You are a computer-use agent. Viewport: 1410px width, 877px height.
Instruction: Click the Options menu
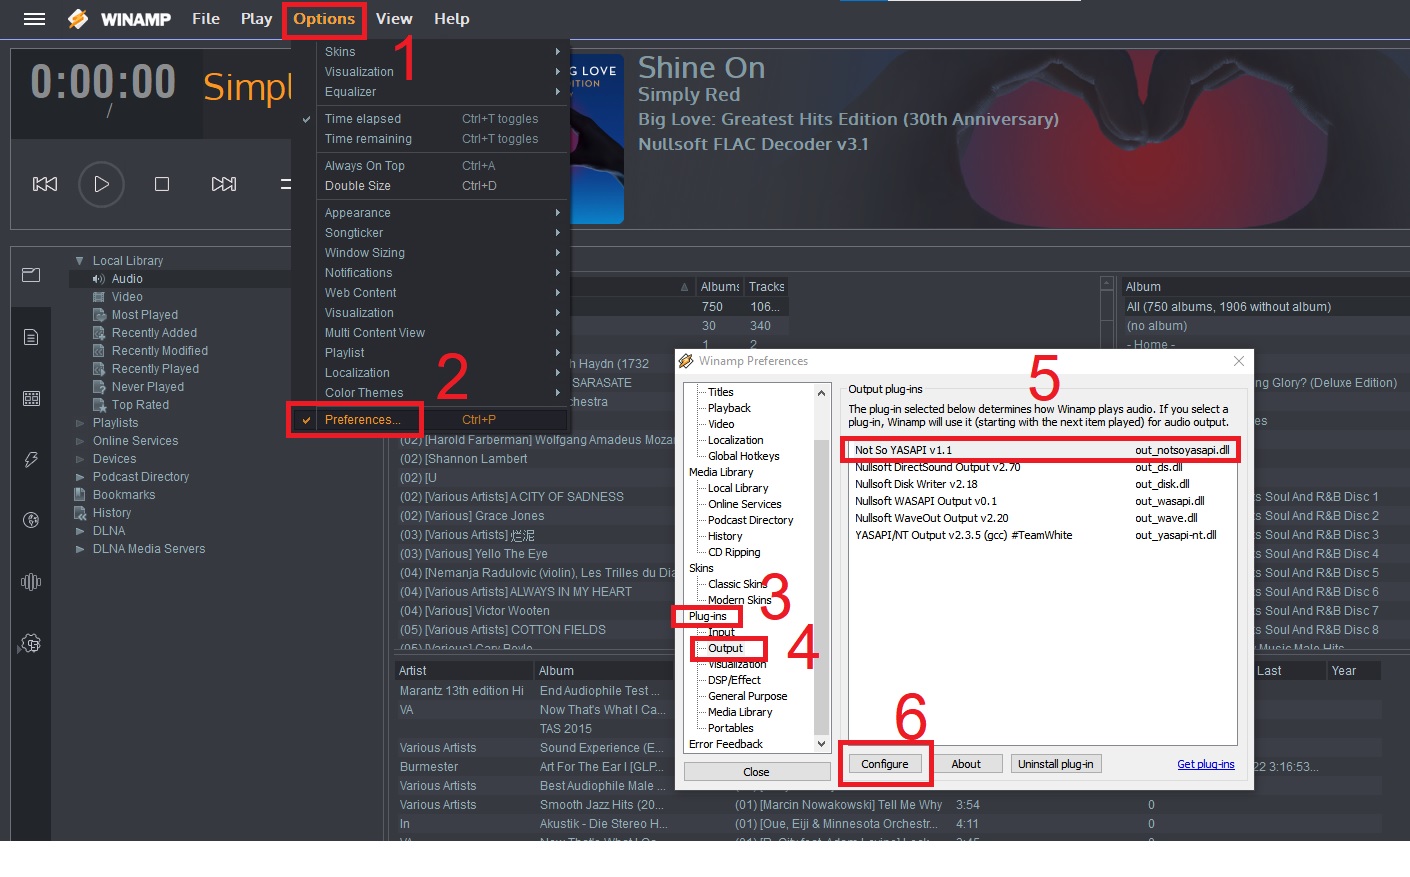coord(324,19)
